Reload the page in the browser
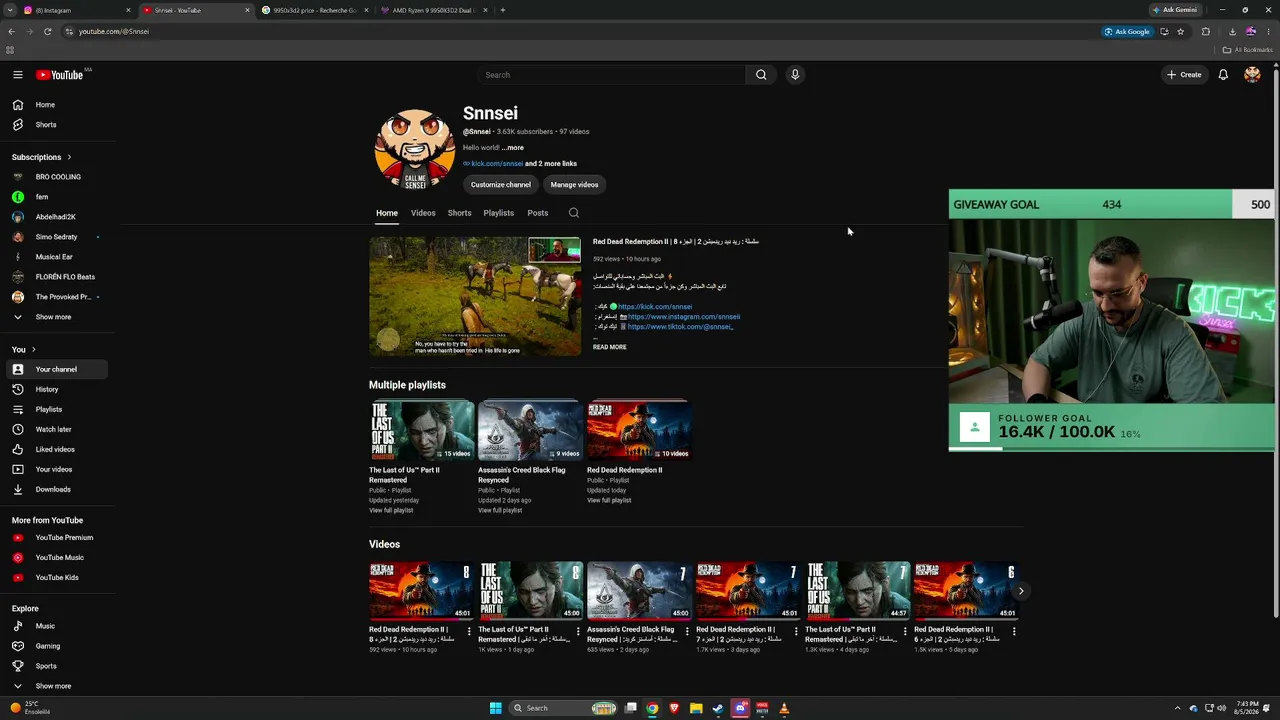Screen dimensions: 1280x720 (x=47, y=31)
